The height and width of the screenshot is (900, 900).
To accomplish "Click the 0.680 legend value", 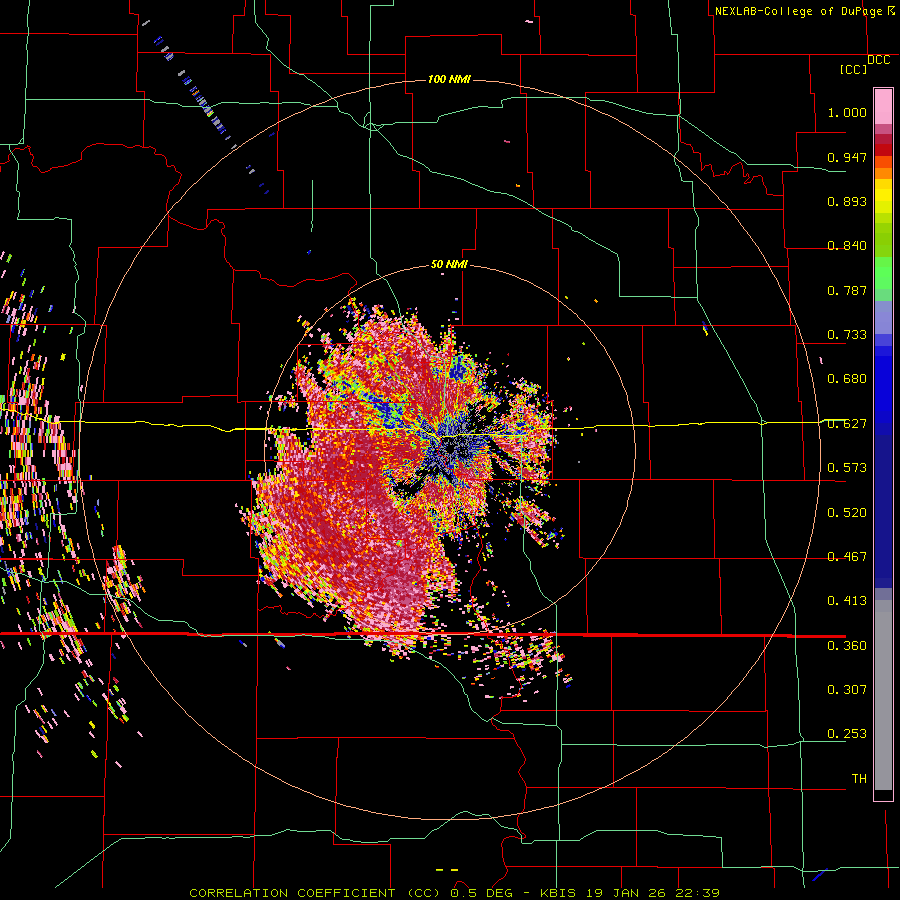I will tap(847, 379).
